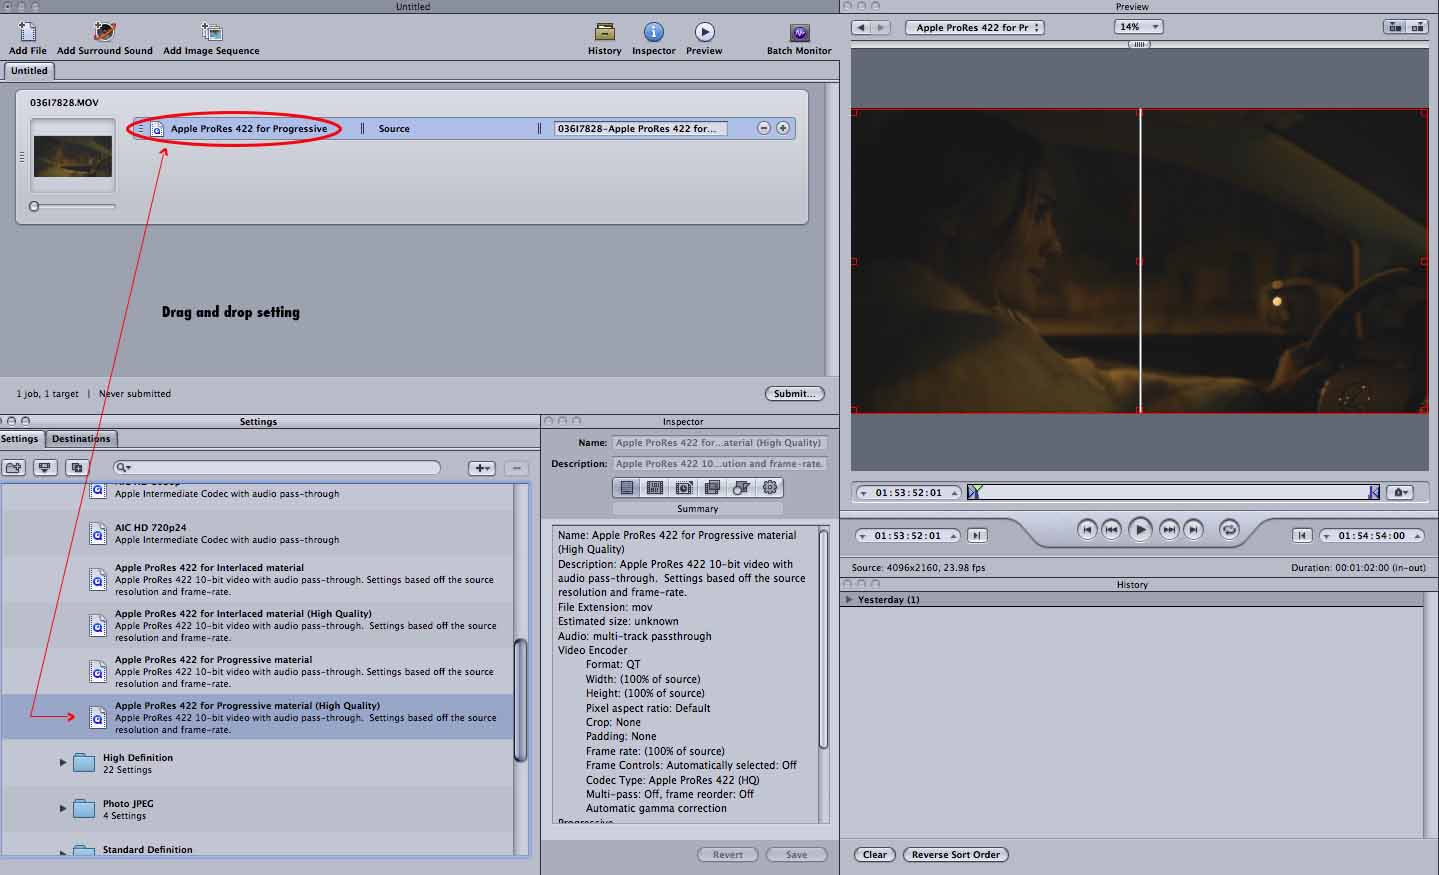The height and width of the screenshot is (875, 1439).
Task: Remove target with the minus button
Action: pyautogui.click(x=764, y=128)
